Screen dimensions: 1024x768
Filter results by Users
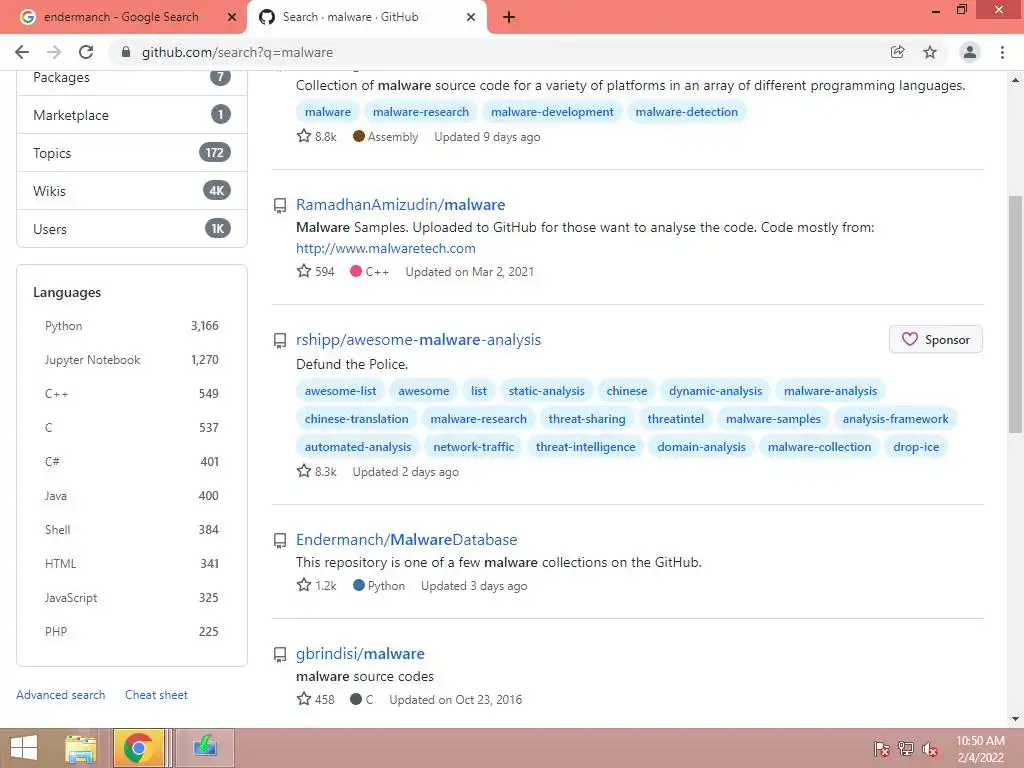click(132, 229)
